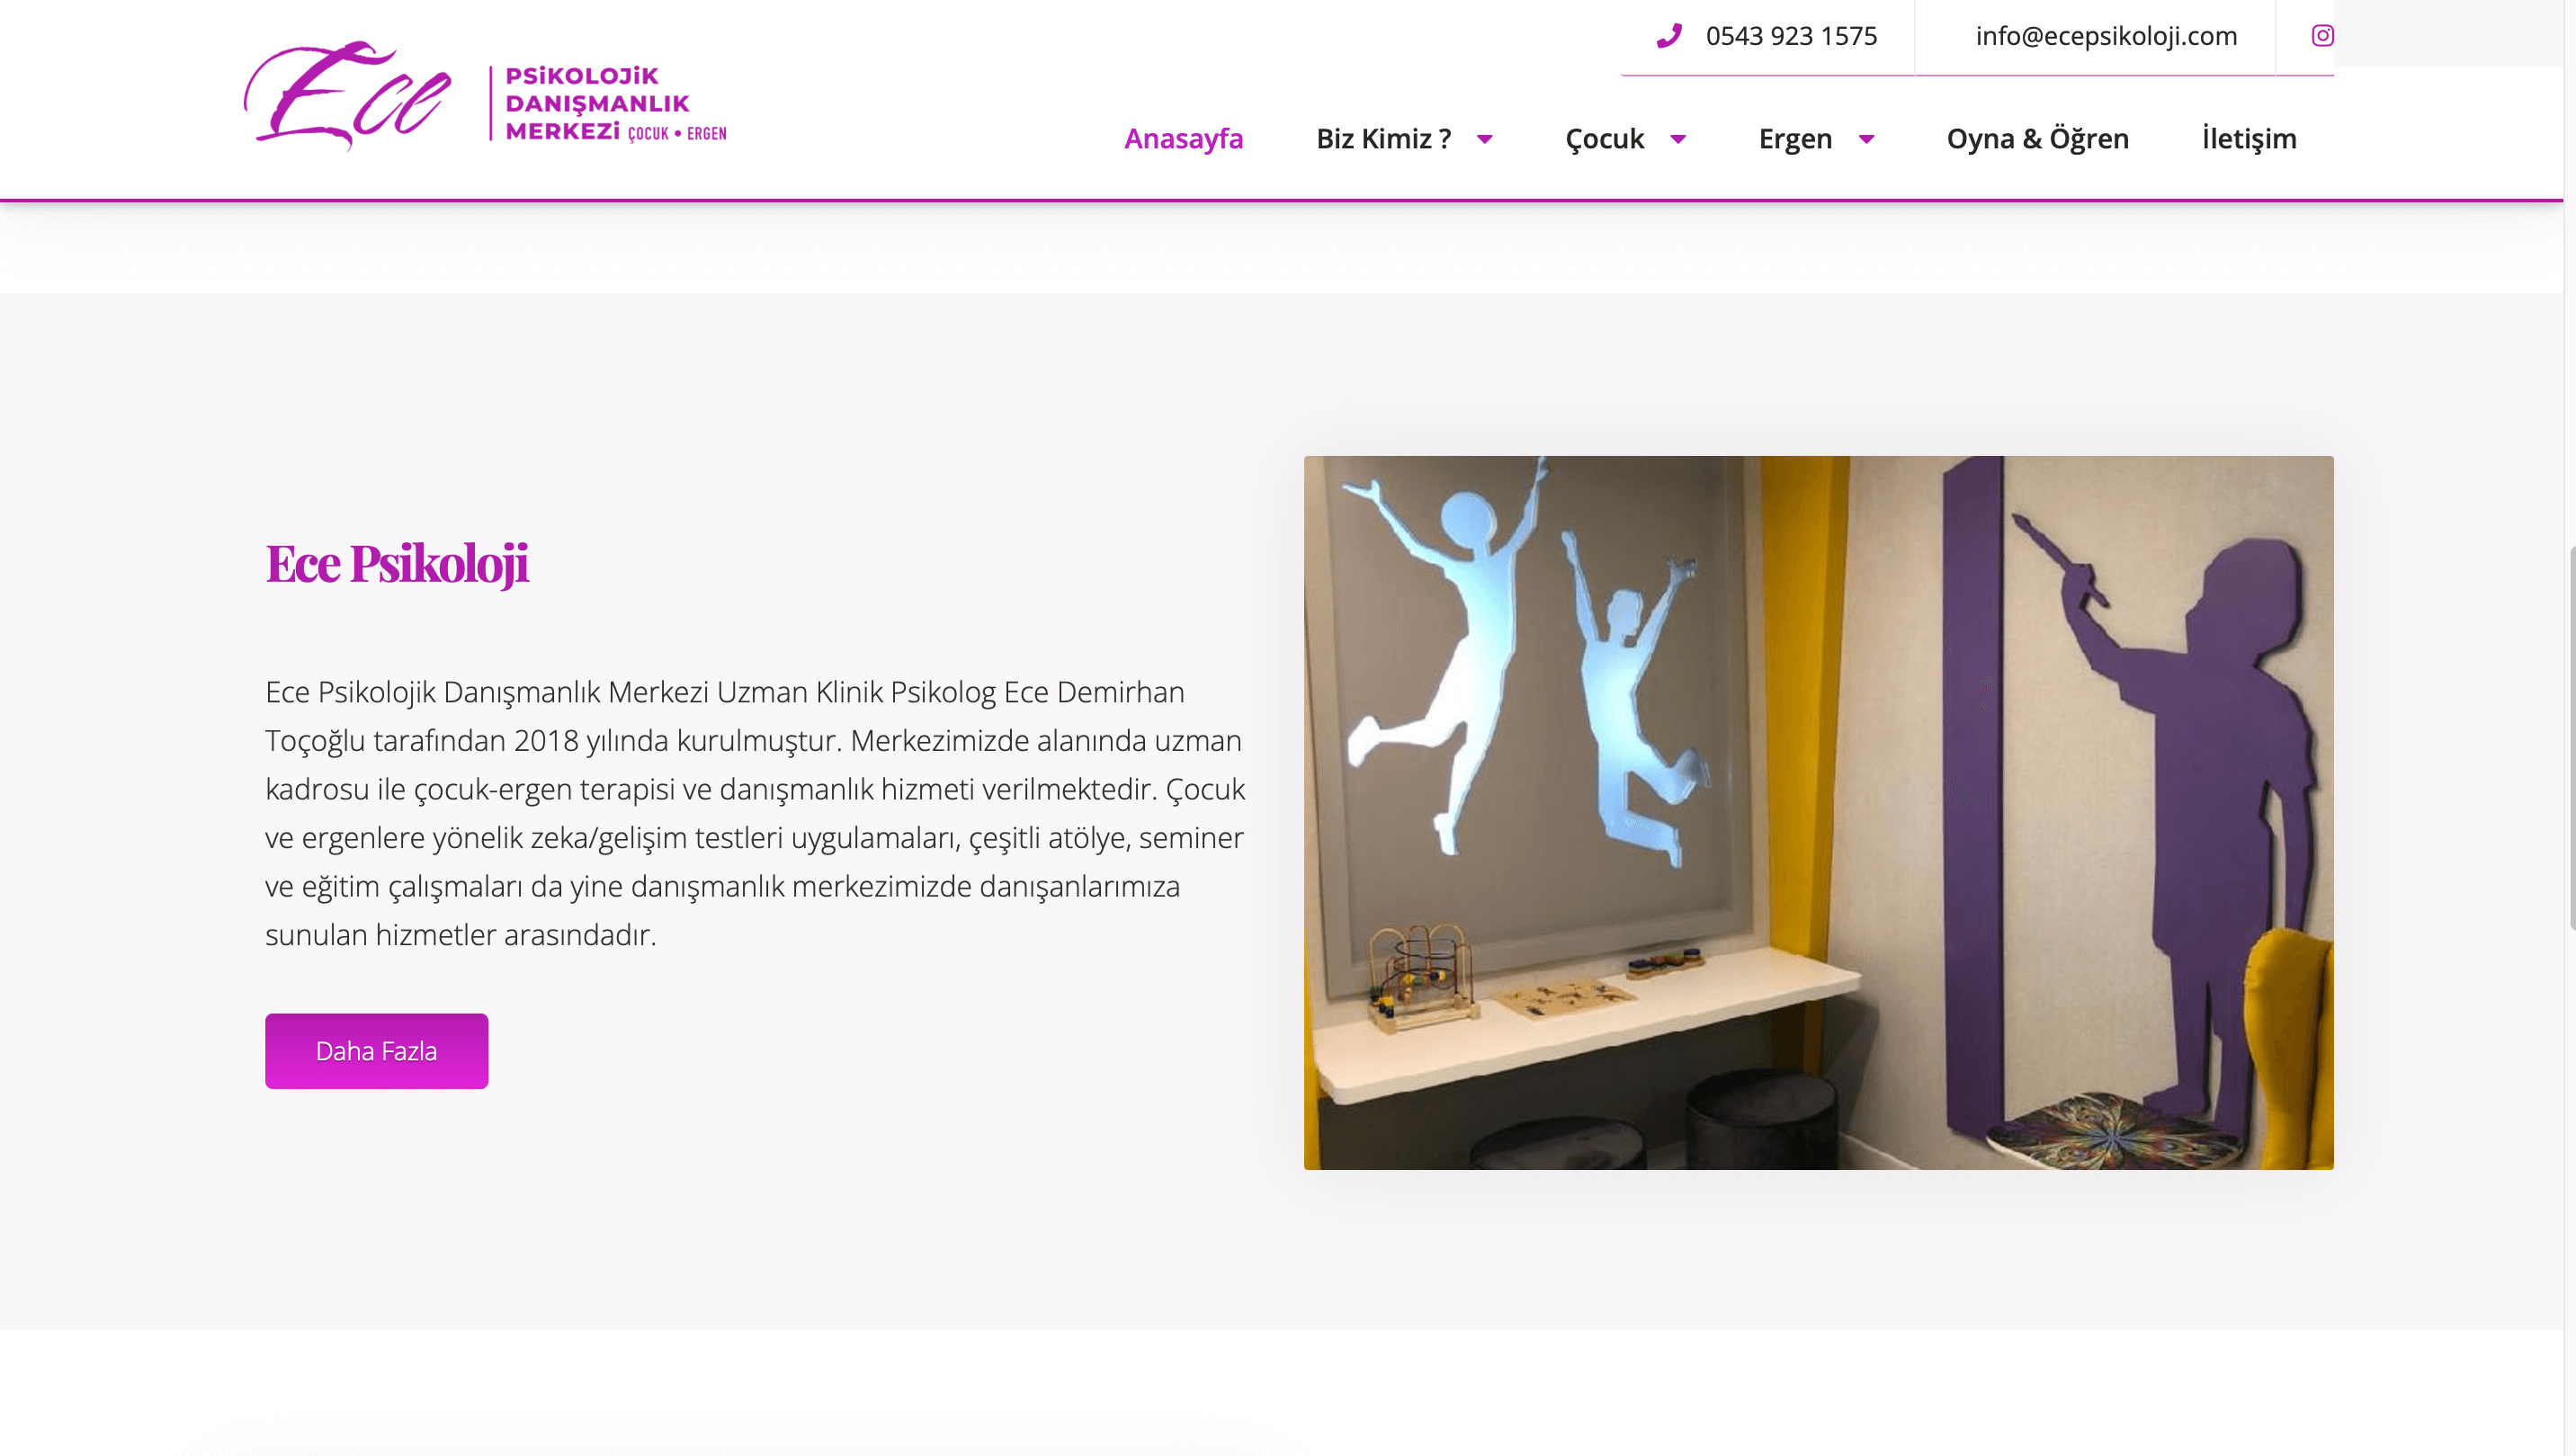Expand the Ergen dropdown arrow
This screenshot has width=2576, height=1456.
[x=1866, y=139]
